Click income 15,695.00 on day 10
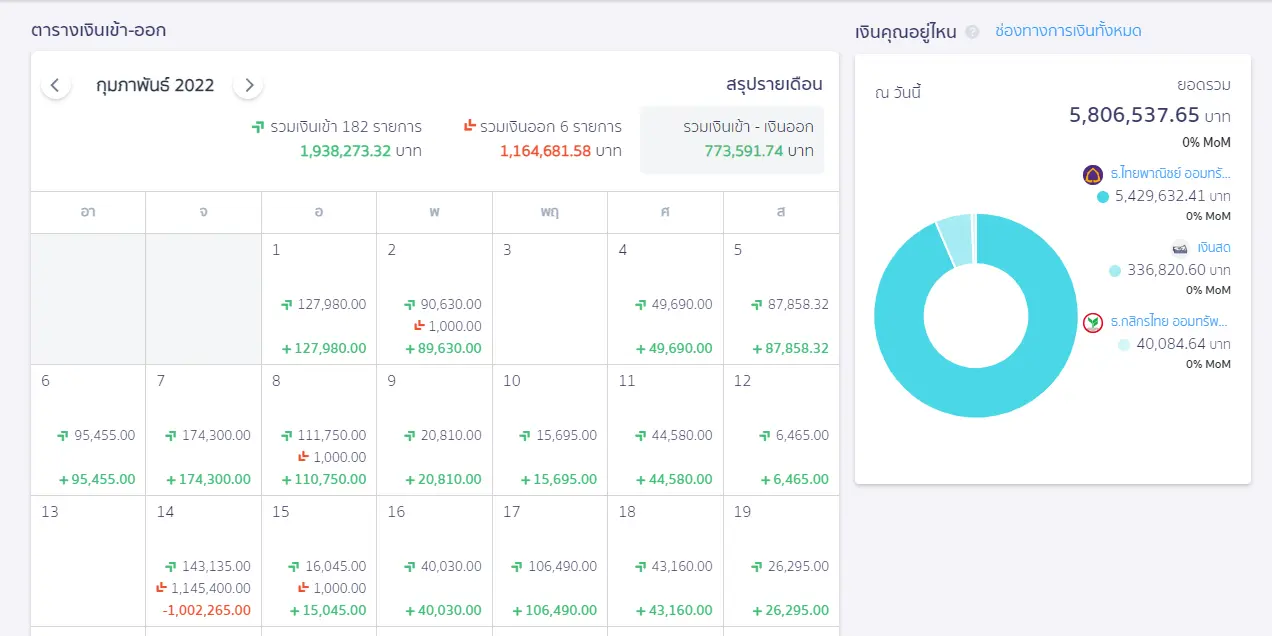The image size is (1272, 636). click(566, 435)
